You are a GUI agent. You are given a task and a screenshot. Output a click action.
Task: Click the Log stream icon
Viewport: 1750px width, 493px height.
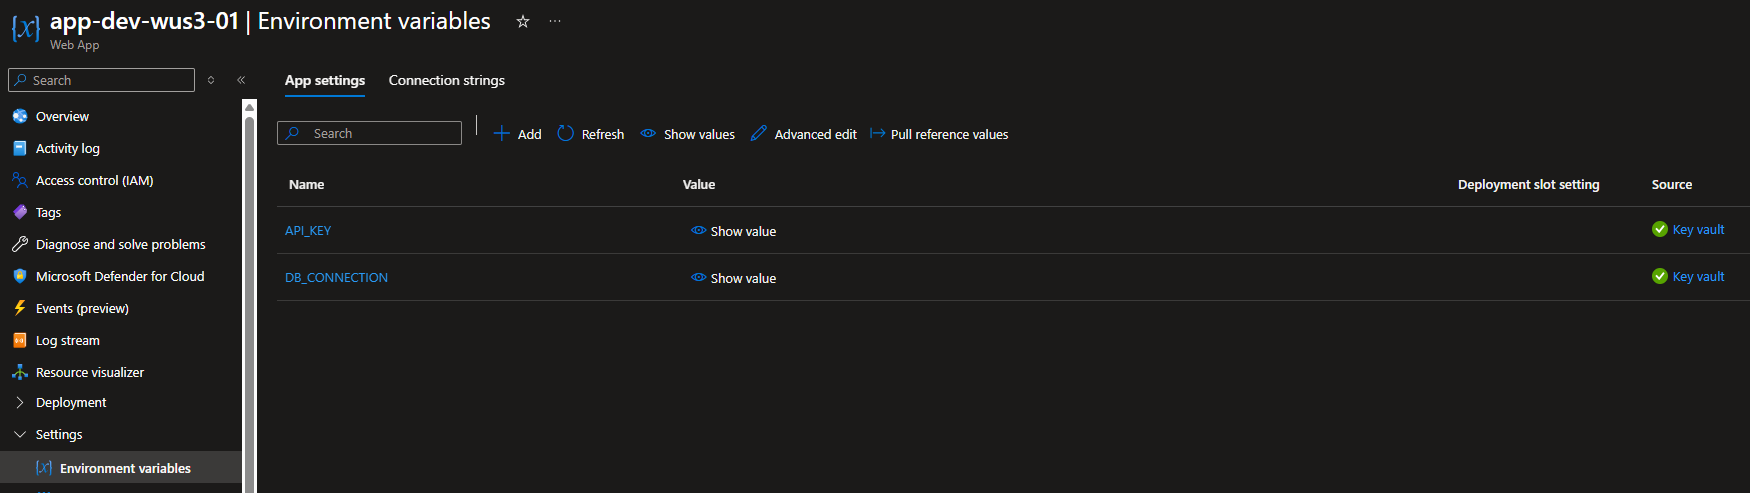click(20, 340)
